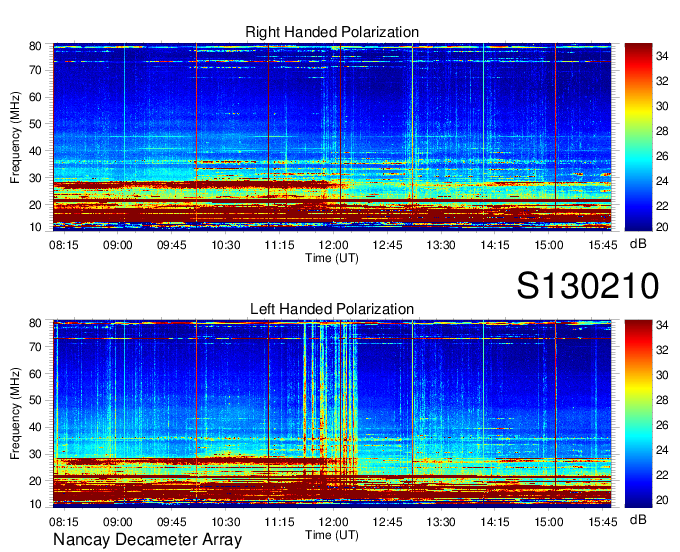Screen dimensions: 680x552
Task: Click the 12:00 time tick of Right Handed plot
Action: [x=333, y=245]
